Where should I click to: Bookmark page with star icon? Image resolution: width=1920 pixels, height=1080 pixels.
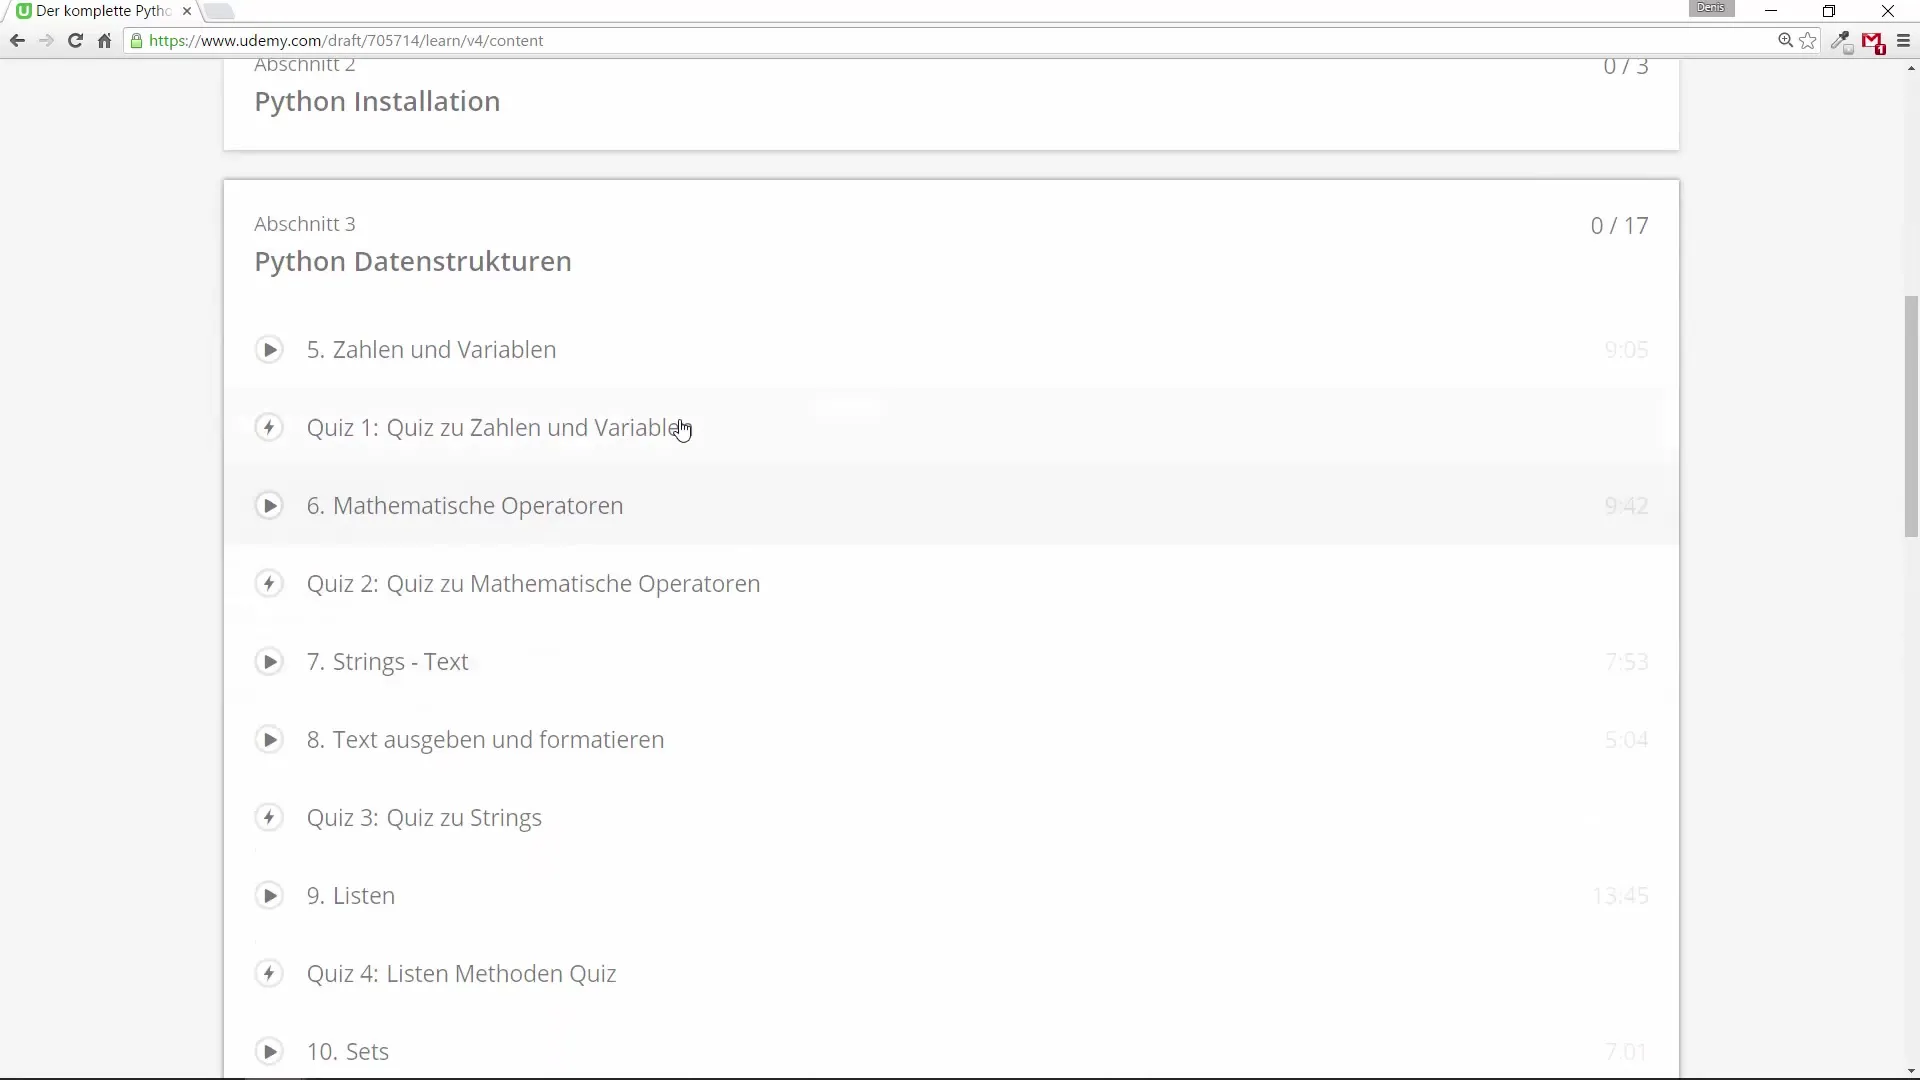click(1808, 41)
